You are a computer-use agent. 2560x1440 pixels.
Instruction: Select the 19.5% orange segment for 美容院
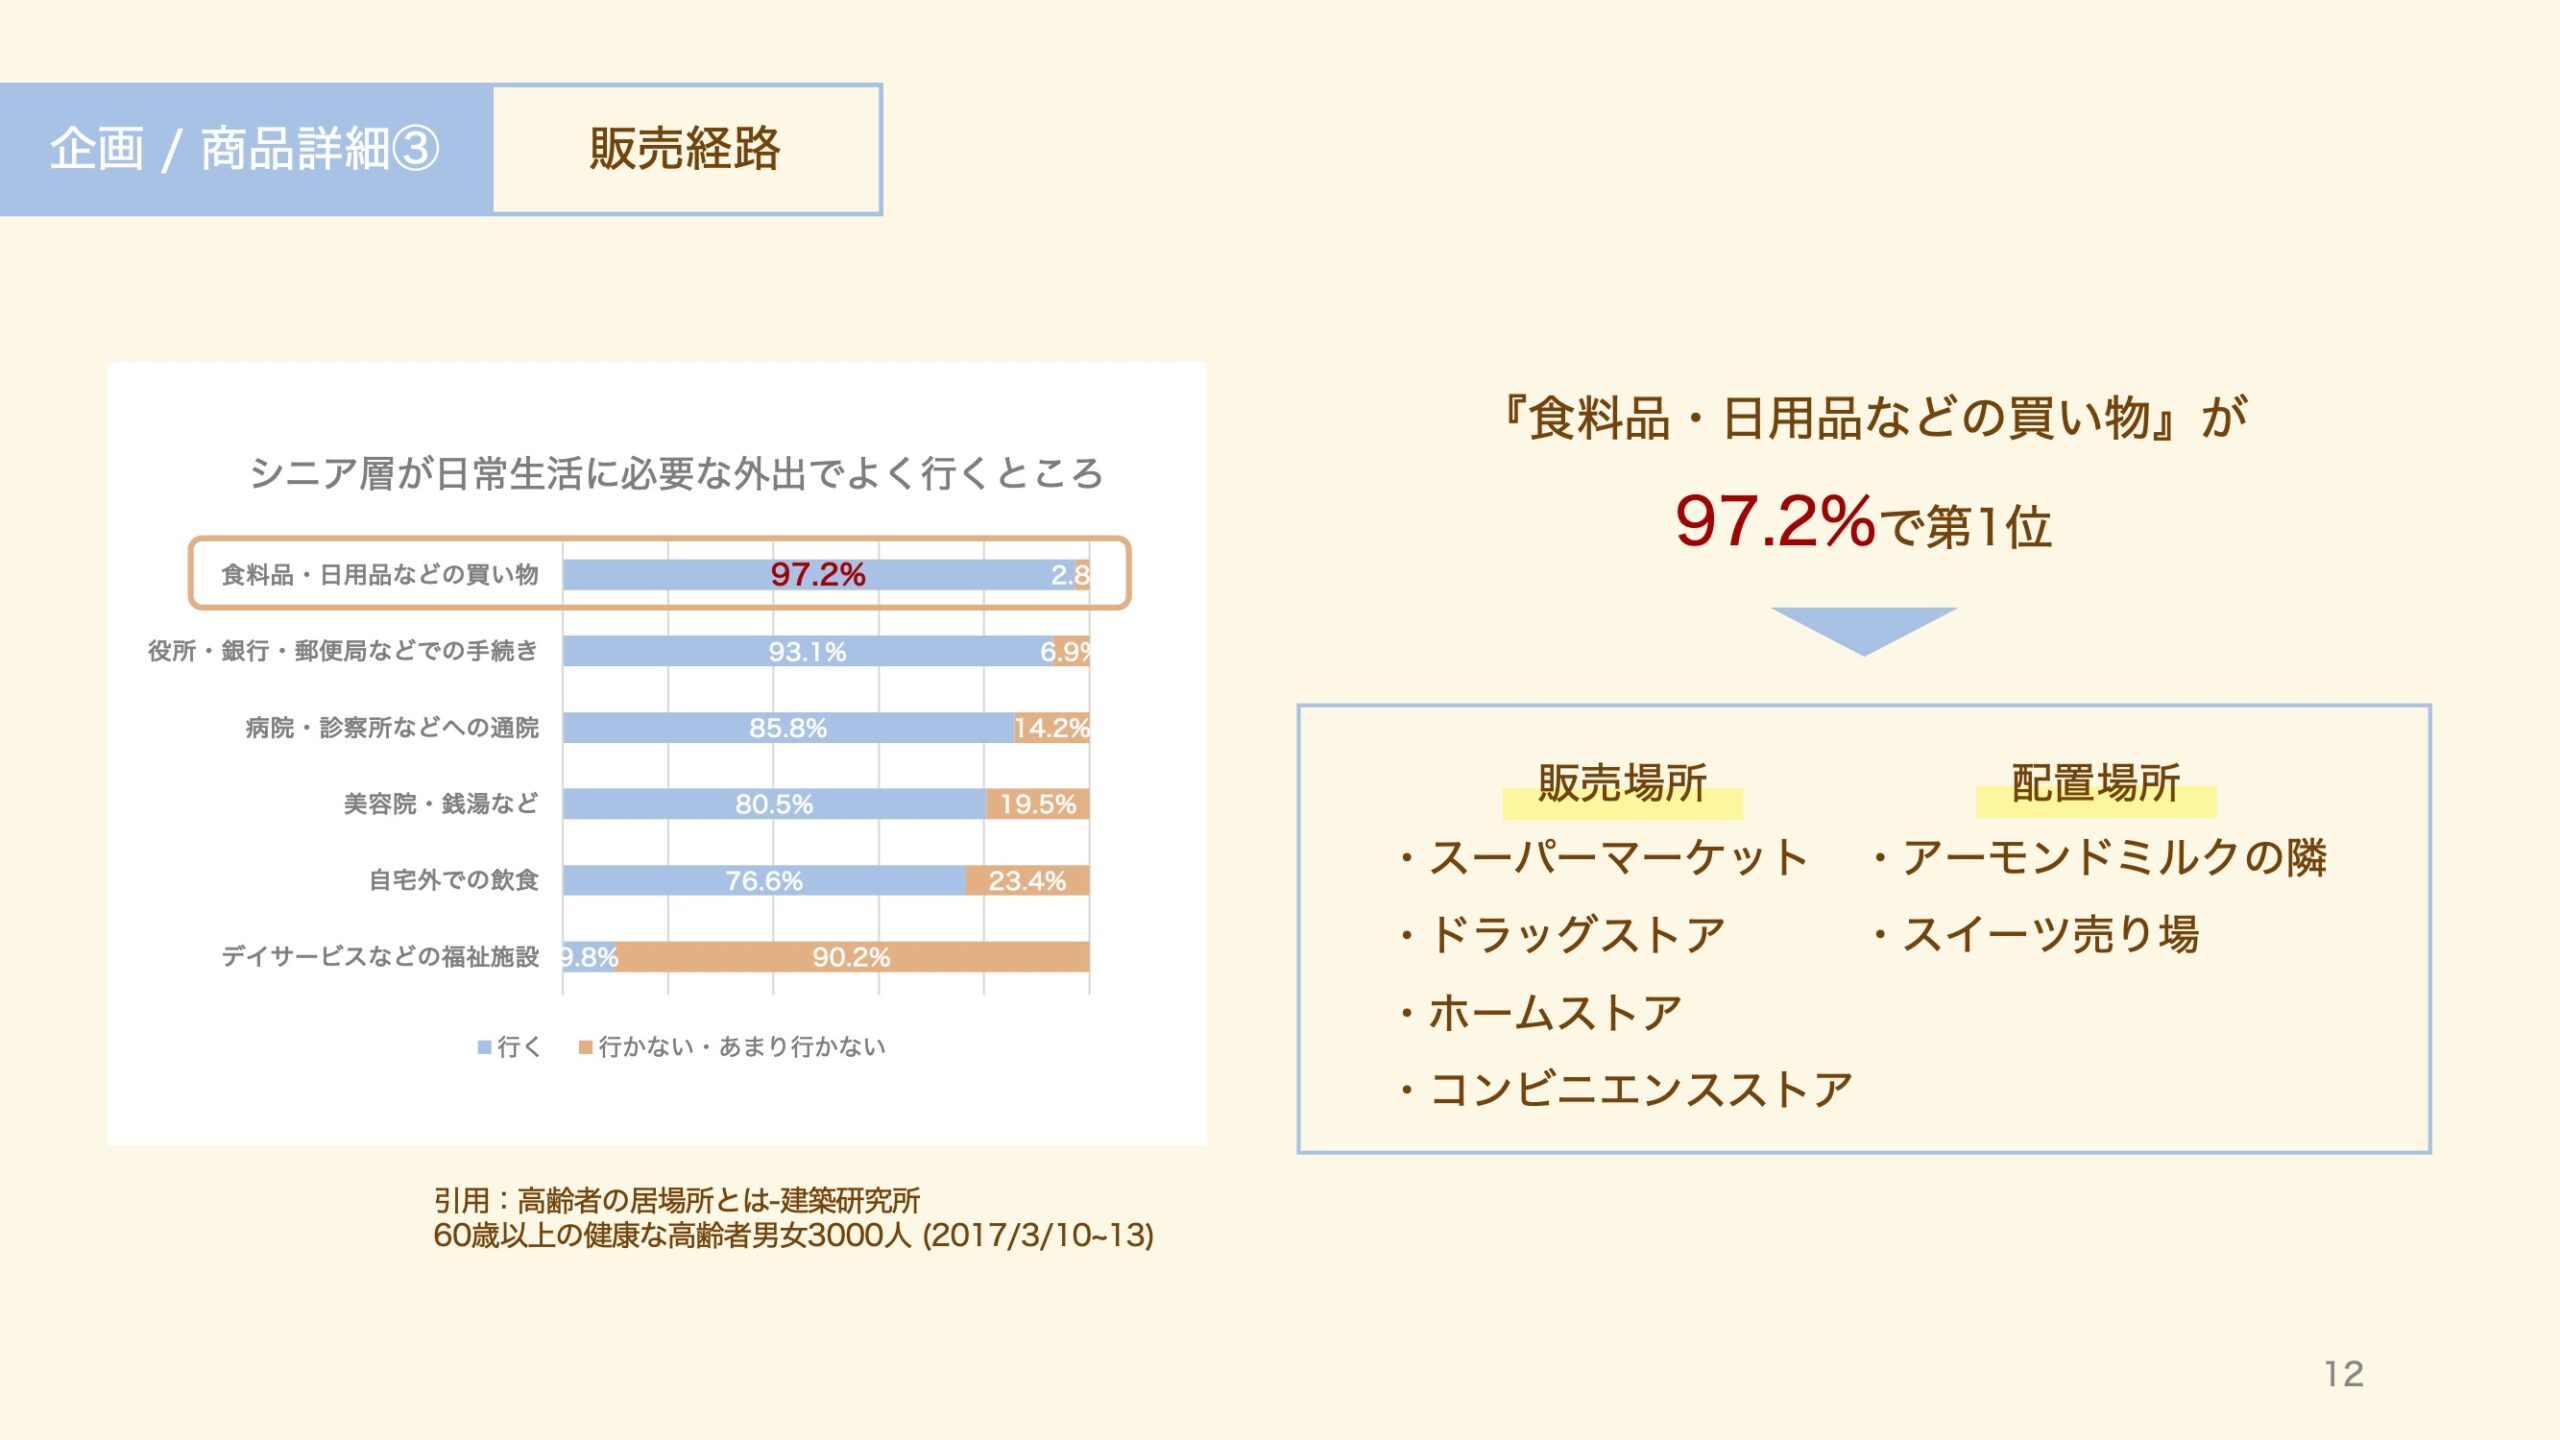(x=1038, y=804)
